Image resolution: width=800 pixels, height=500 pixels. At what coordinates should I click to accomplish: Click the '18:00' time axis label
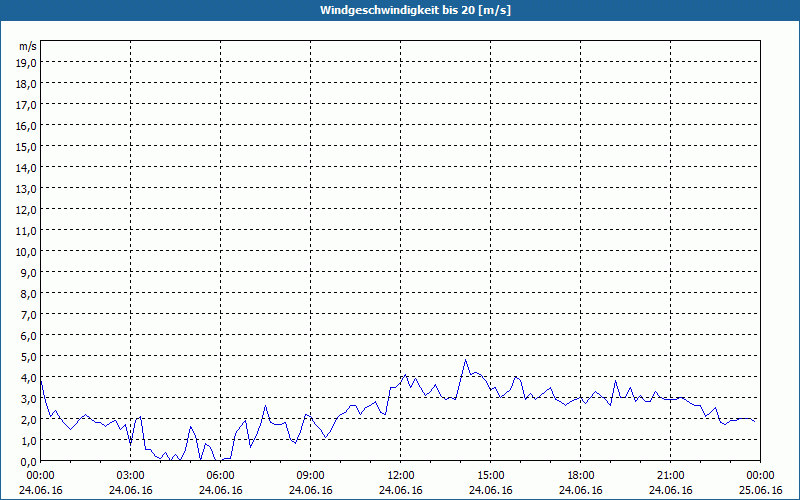point(581,476)
